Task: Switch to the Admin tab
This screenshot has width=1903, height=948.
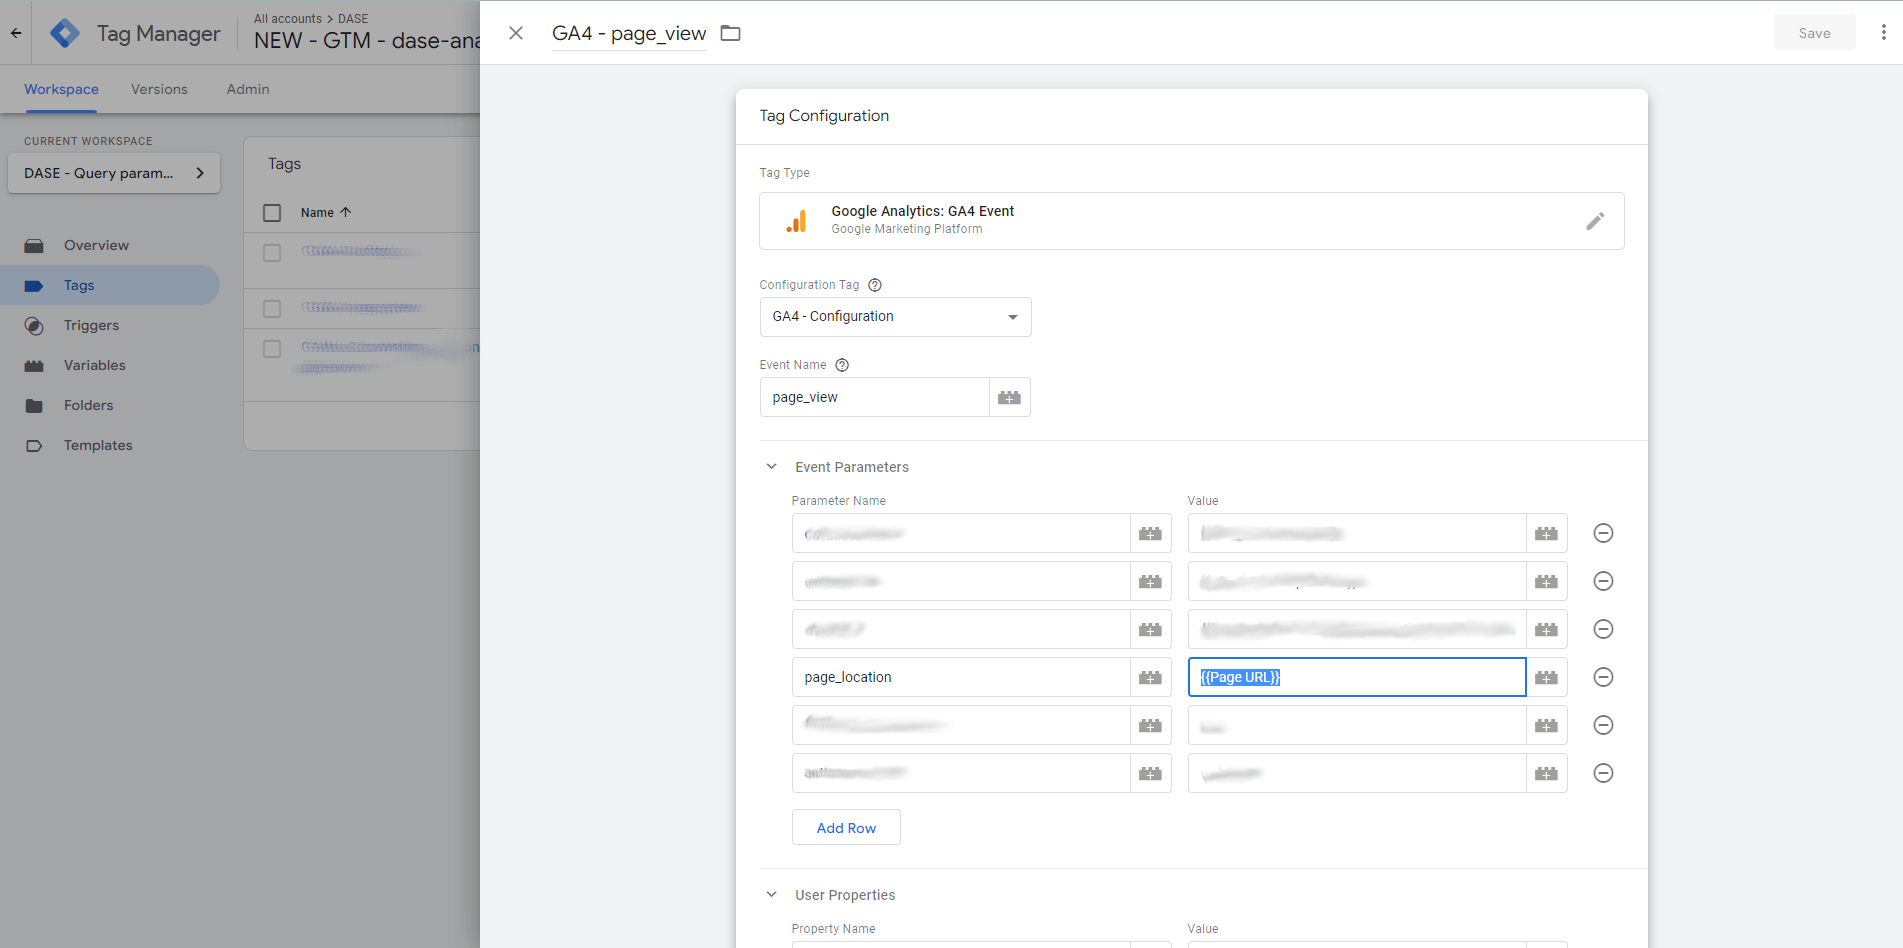Action: coord(248,89)
